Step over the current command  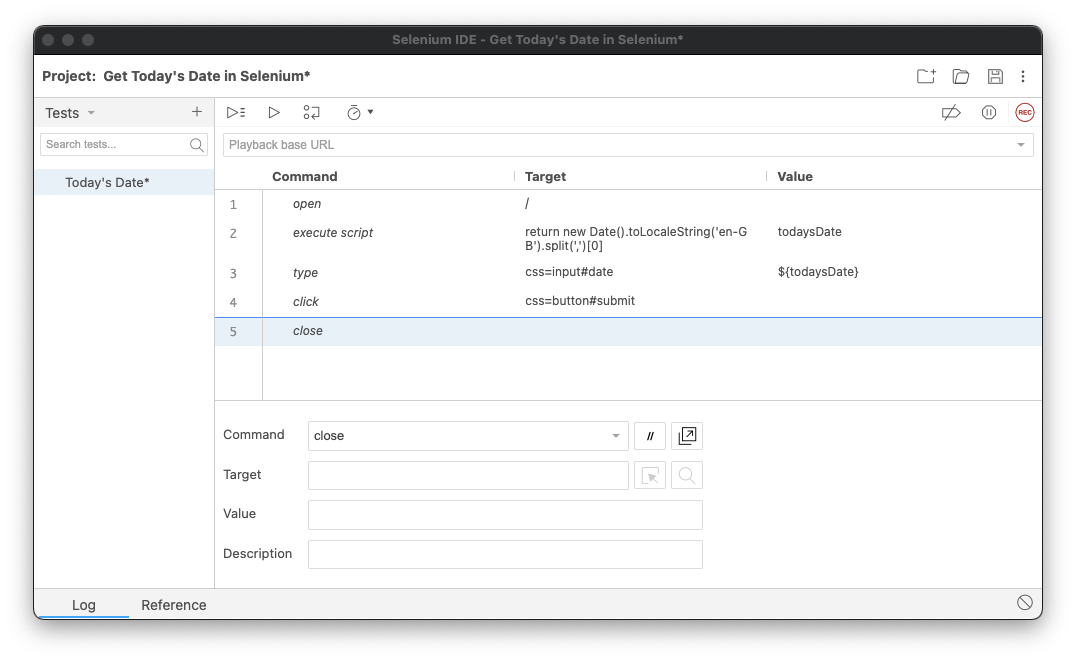pyautogui.click(x=311, y=112)
